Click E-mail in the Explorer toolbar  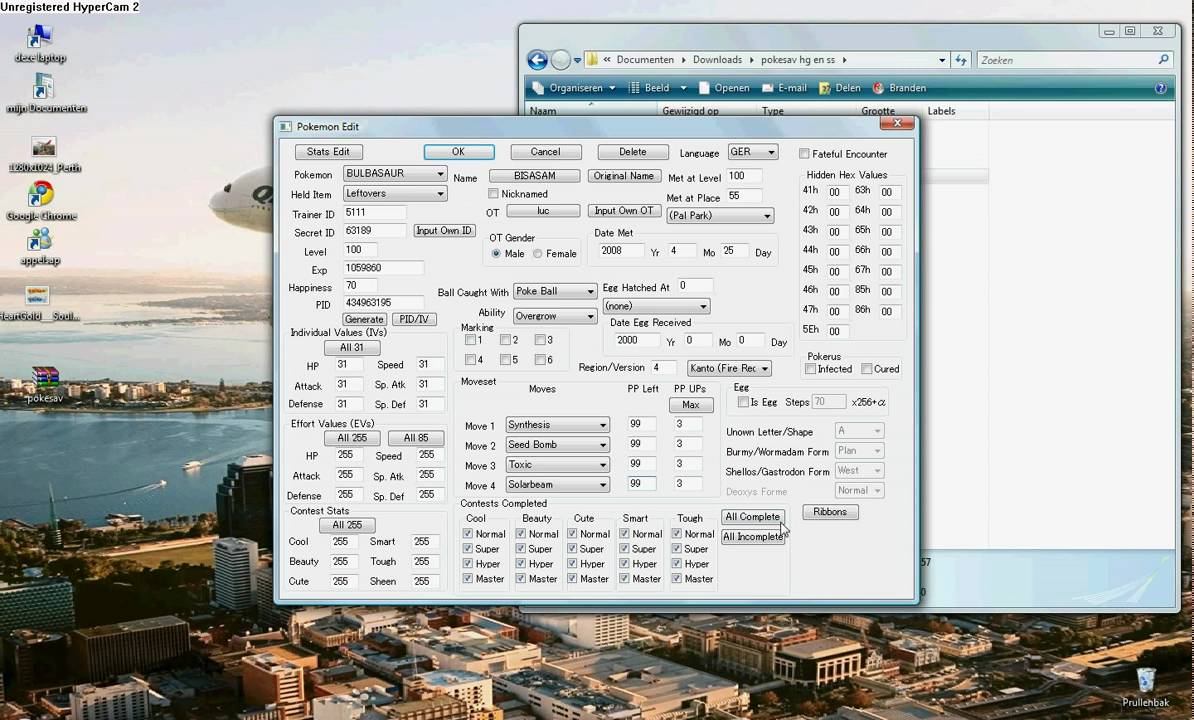click(x=784, y=88)
